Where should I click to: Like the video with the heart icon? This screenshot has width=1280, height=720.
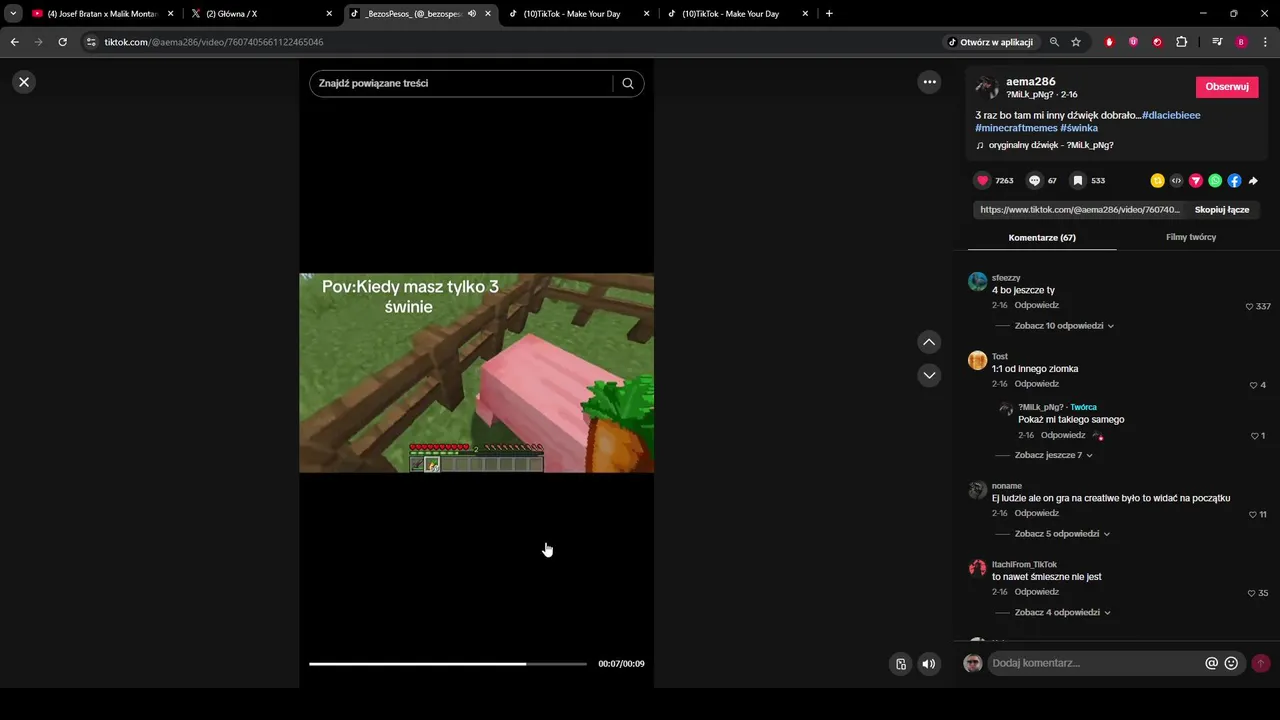[x=982, y=180]
